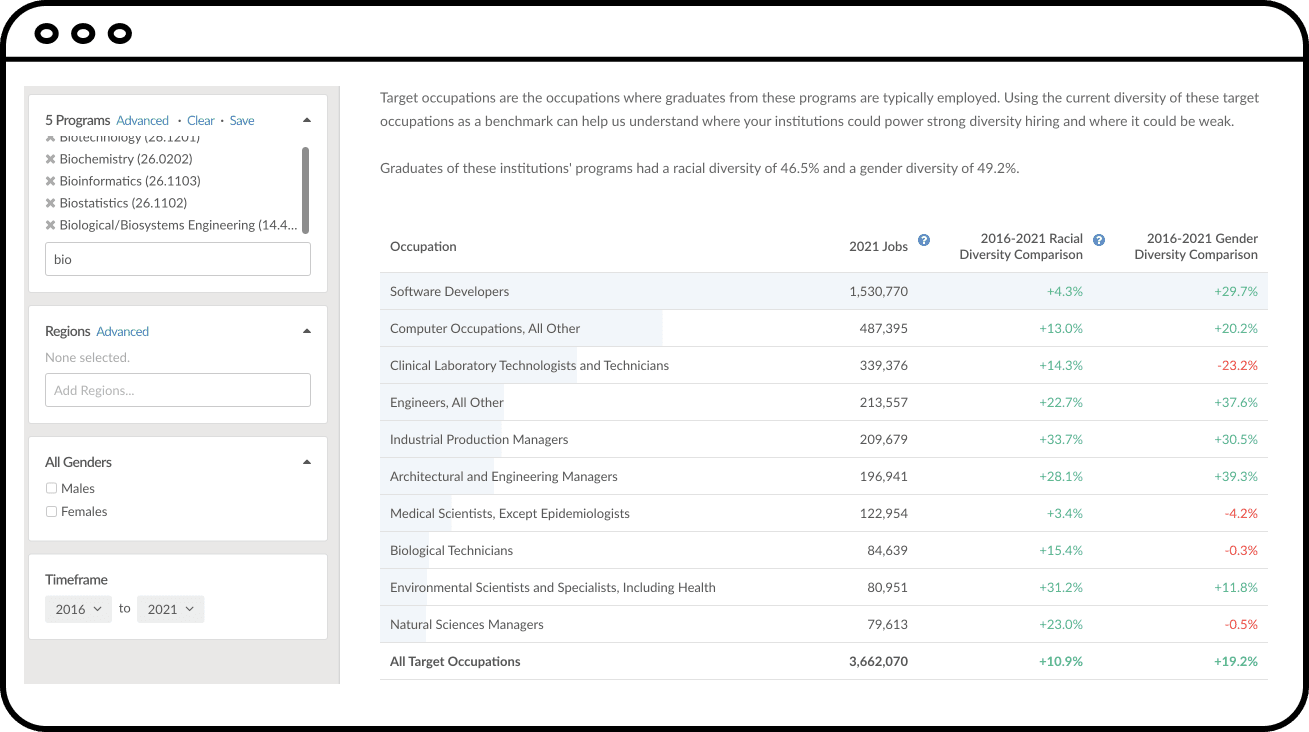Click +31.2% racial diversity value
This screenshot has height=732, width=1309.
(x=1061, y=587)
